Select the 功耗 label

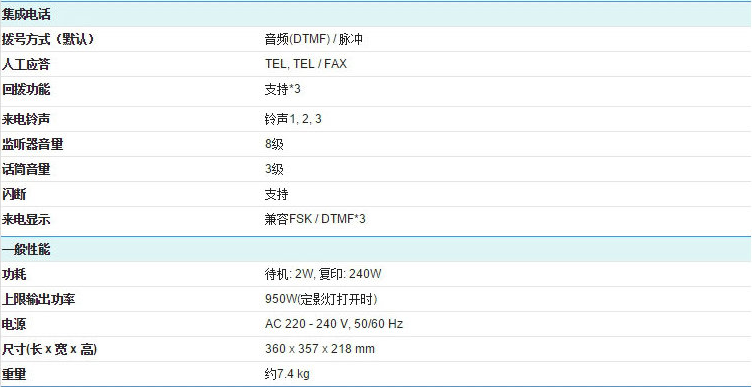pyautogui.click(x=14, y=275)
